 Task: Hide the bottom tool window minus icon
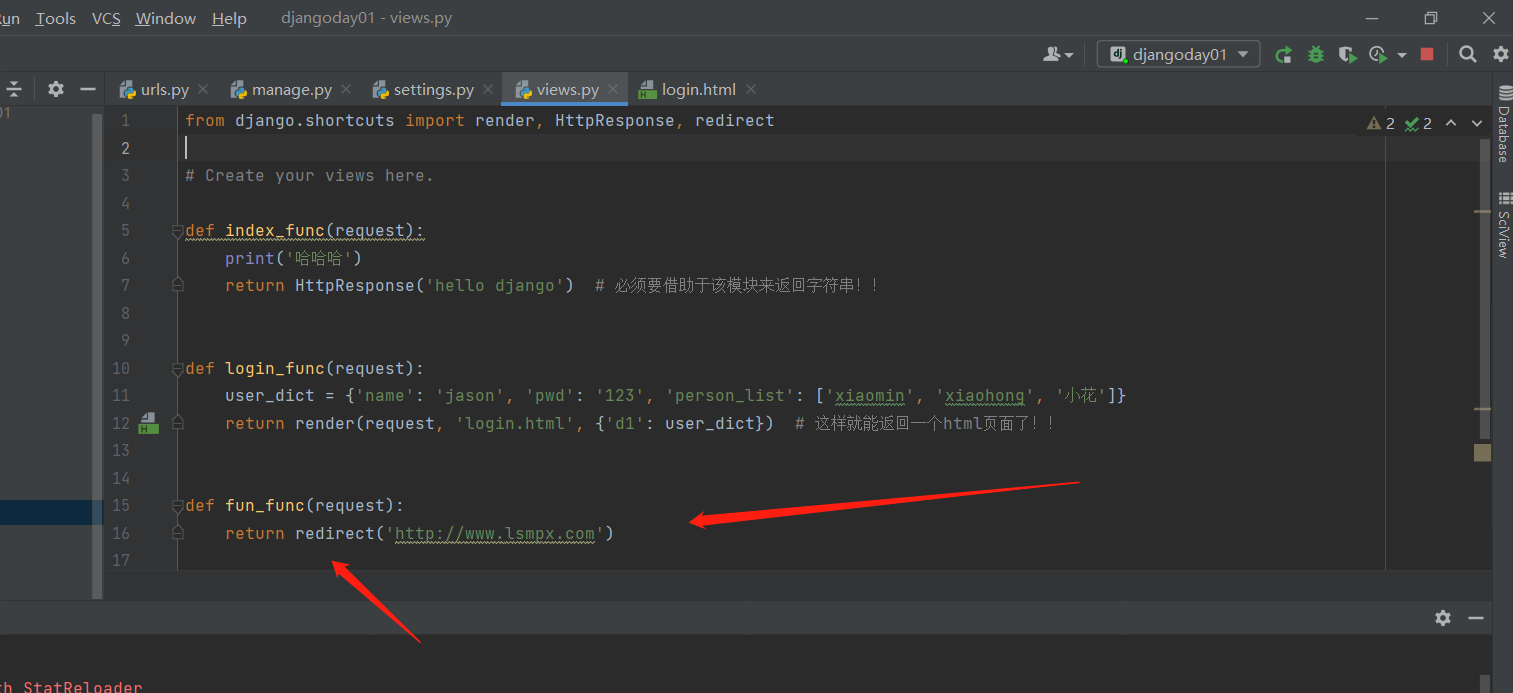1476,618
